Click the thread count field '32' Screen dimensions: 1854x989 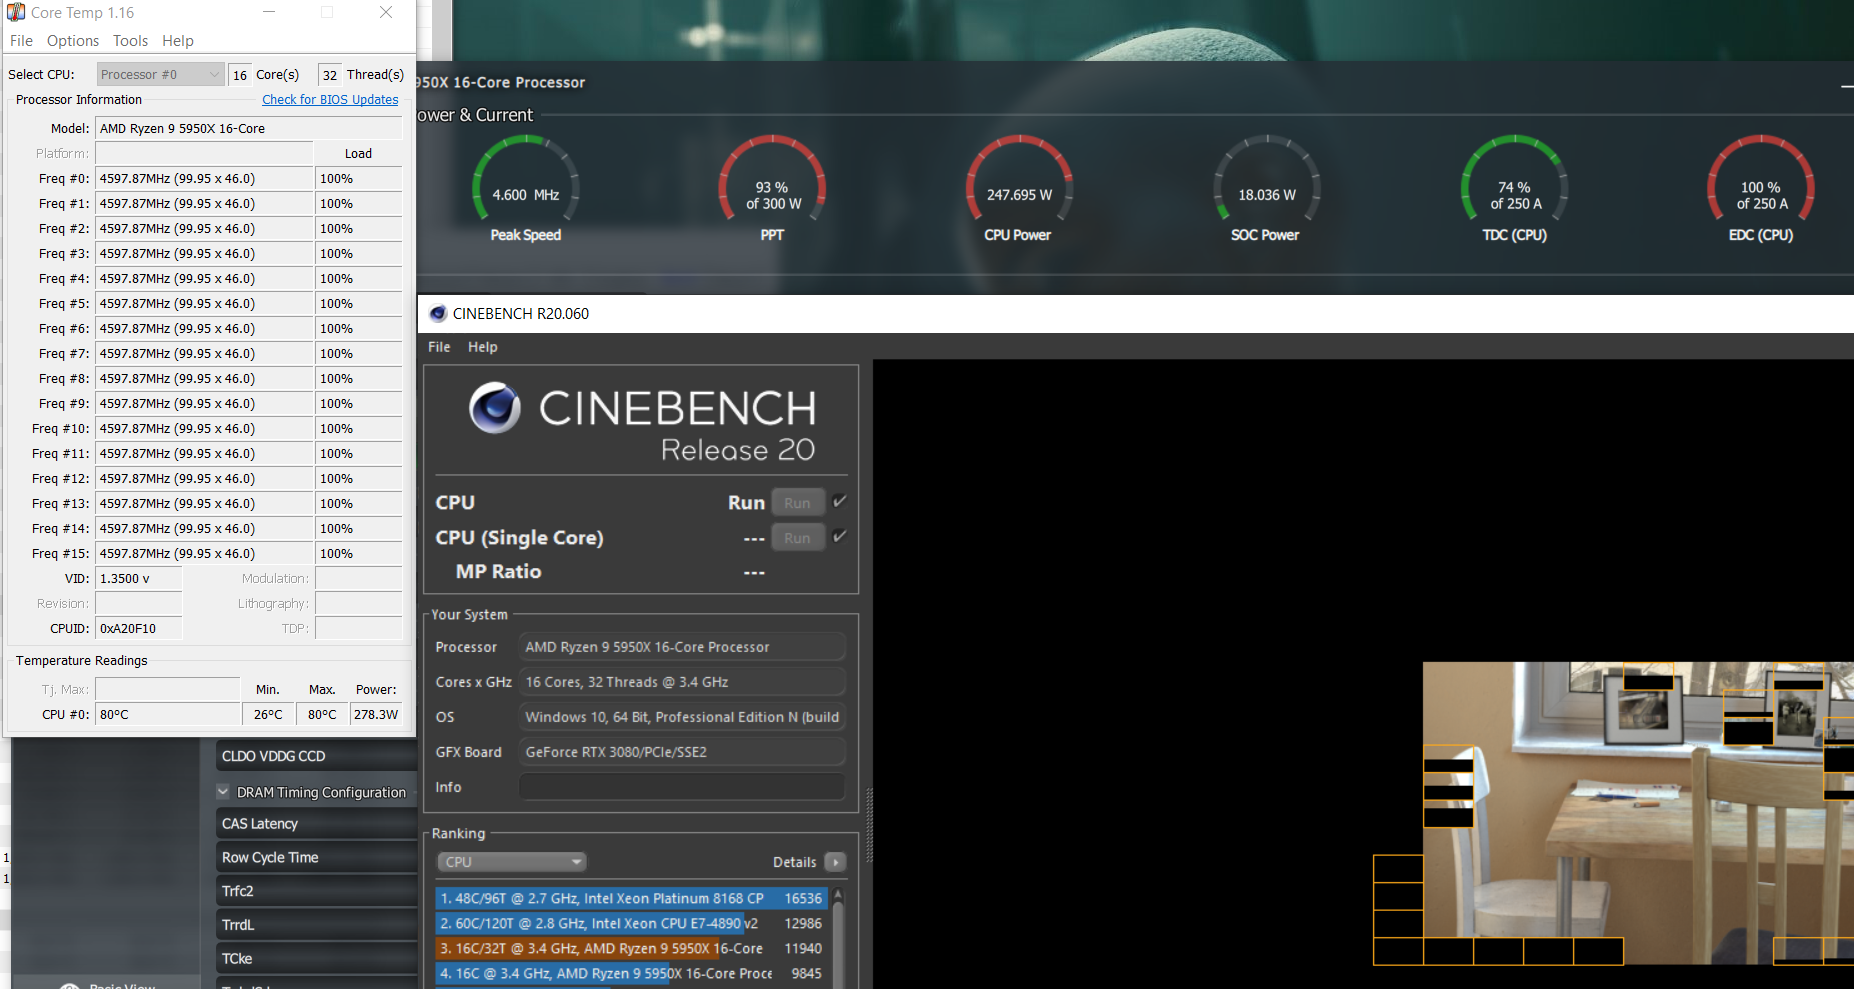pyautogui.click(x=330, y=75)
